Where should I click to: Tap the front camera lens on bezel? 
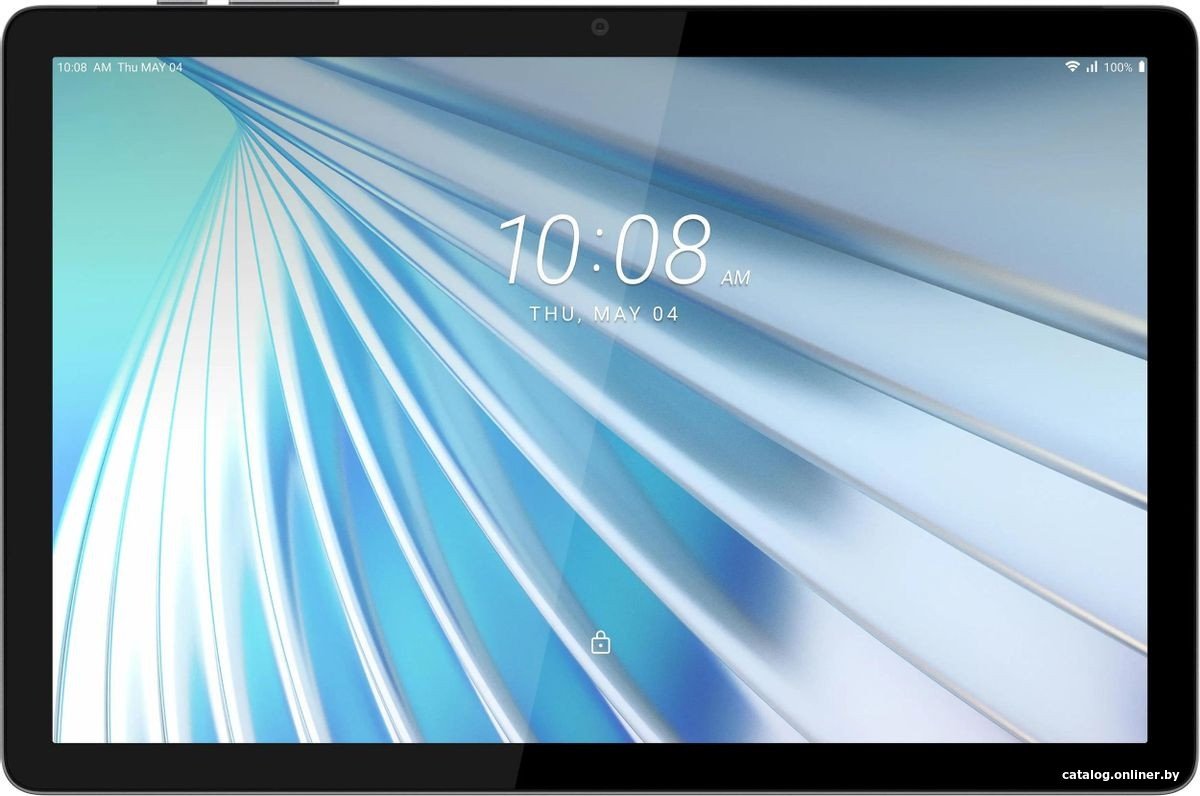(x=600, y=27)
